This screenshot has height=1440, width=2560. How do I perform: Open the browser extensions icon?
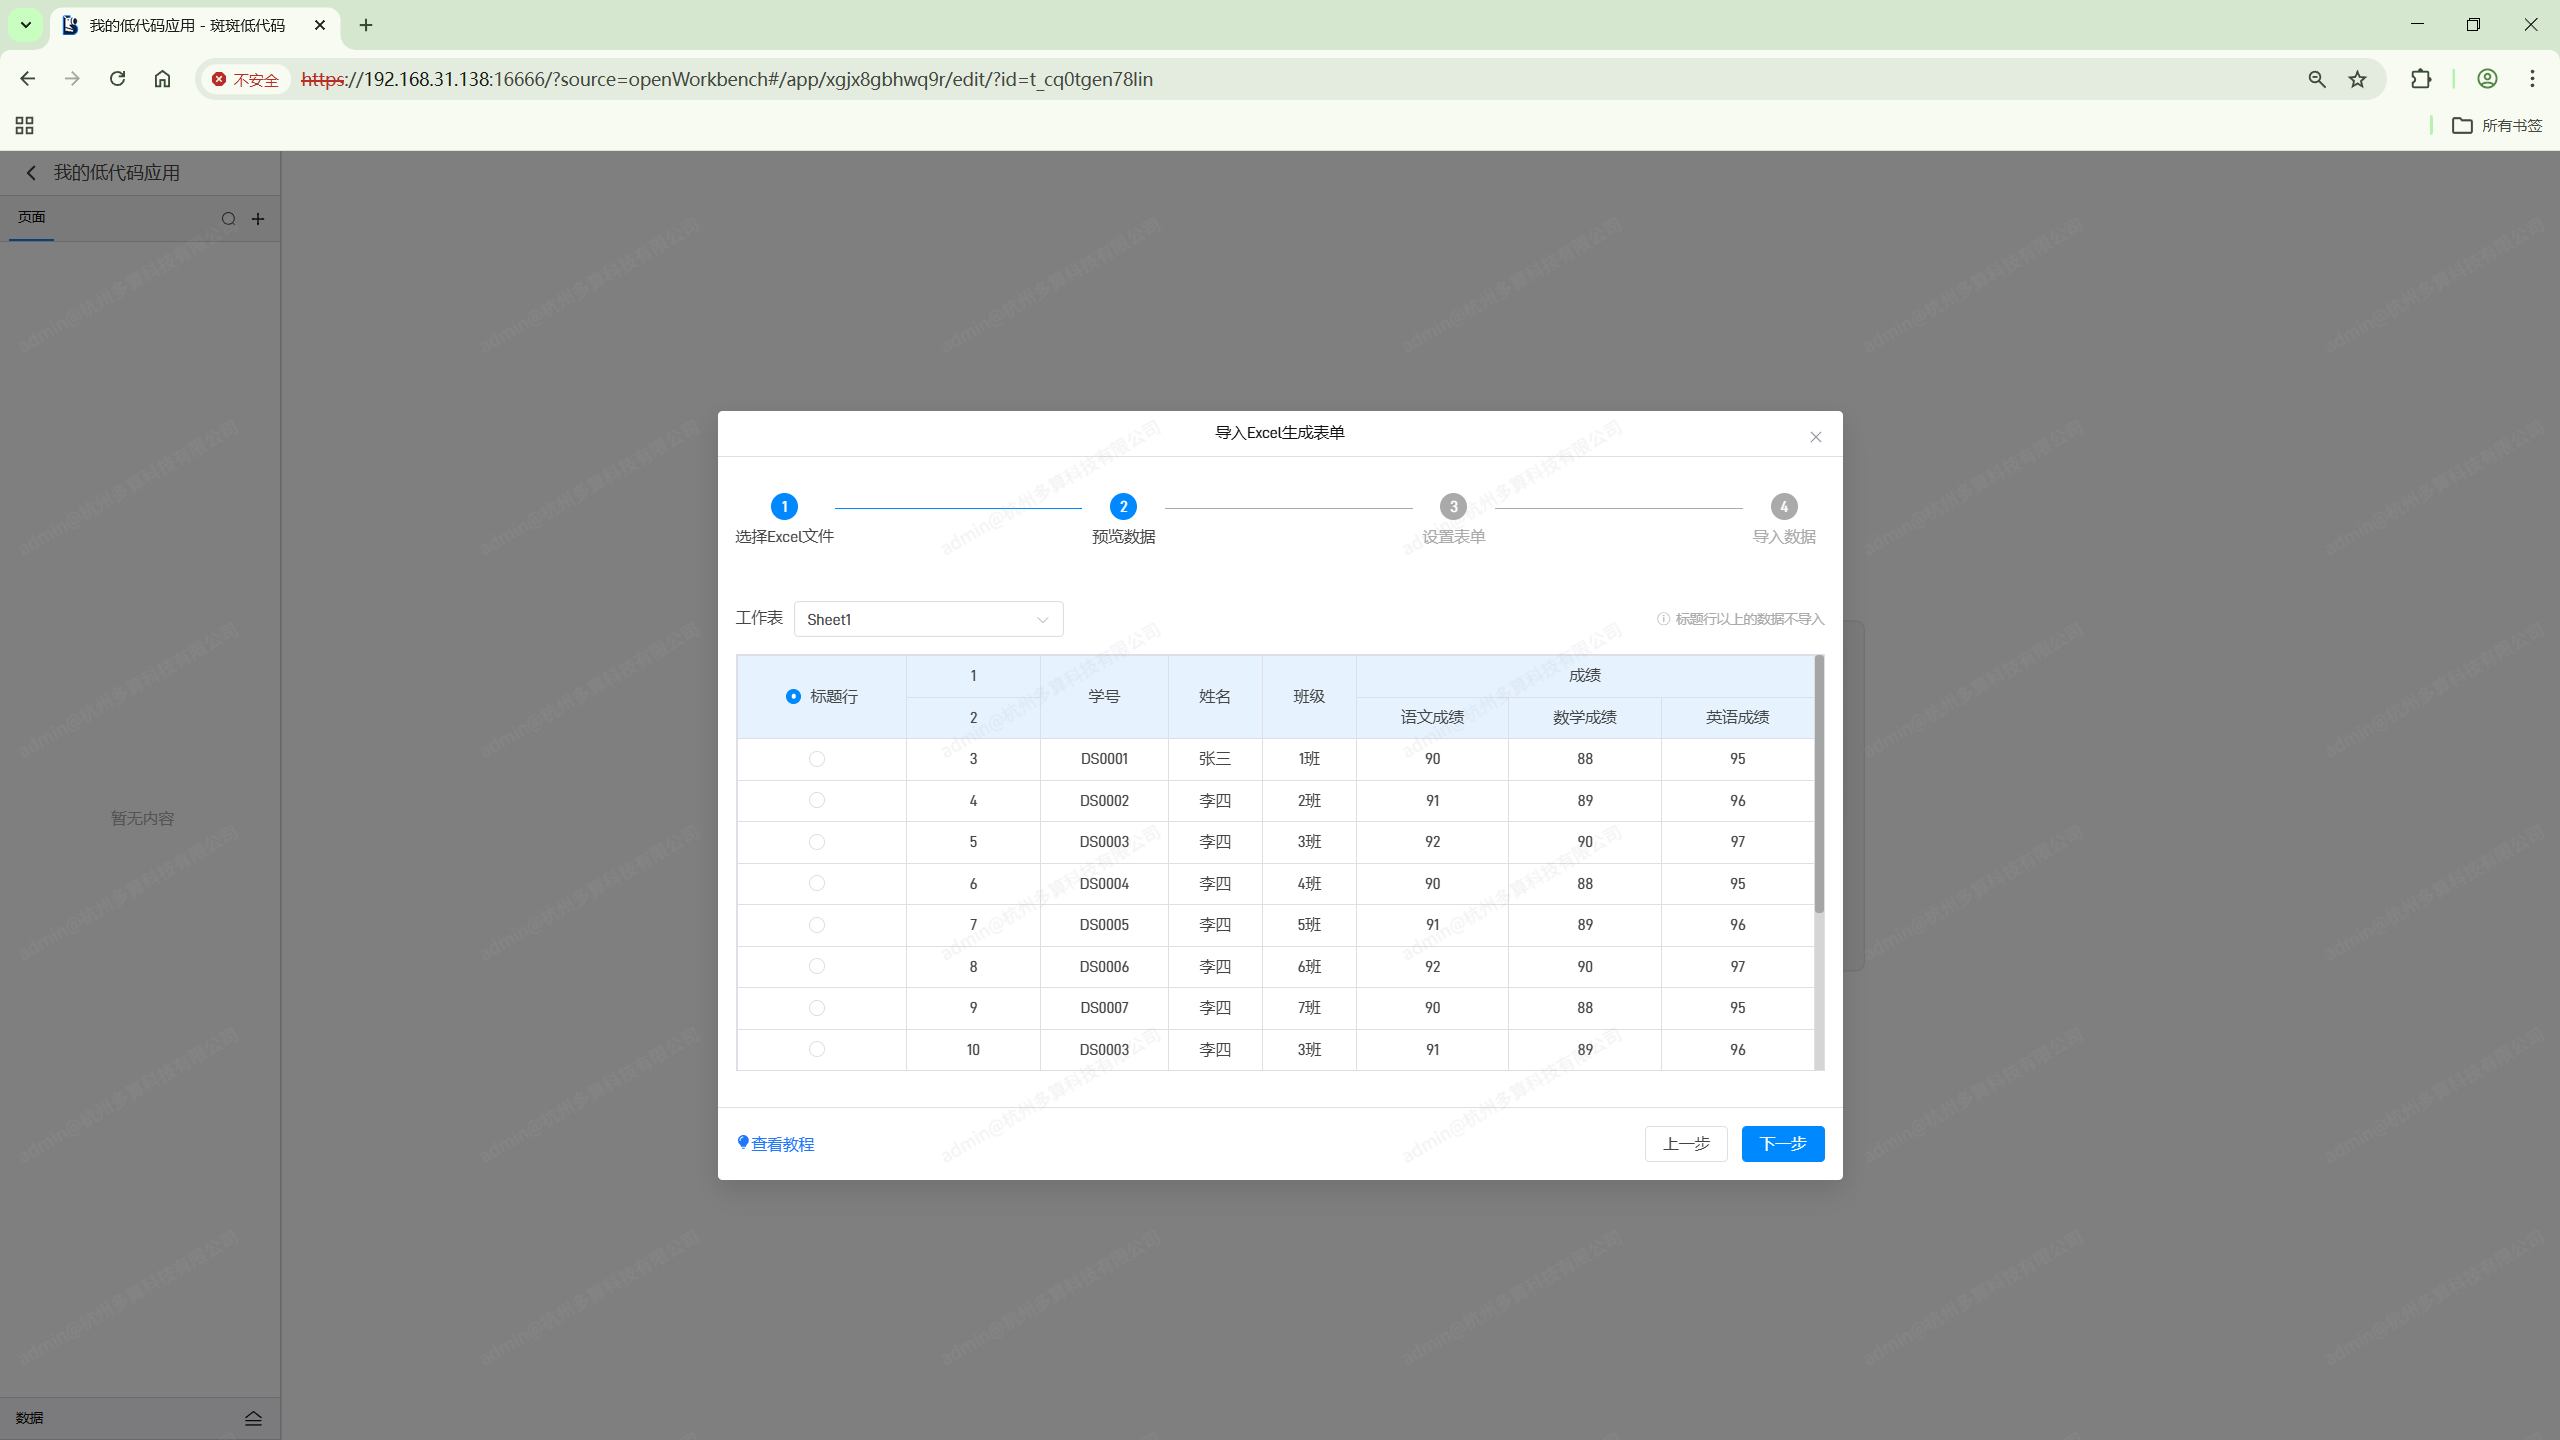tap(2420, 79)
